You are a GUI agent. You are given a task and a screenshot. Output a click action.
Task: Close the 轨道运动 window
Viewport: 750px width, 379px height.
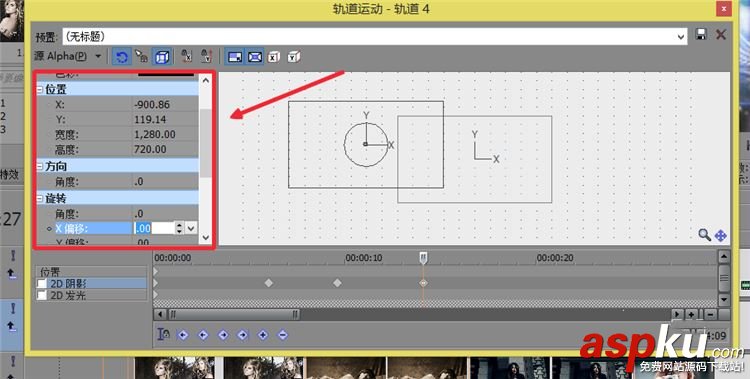(724, 9)
